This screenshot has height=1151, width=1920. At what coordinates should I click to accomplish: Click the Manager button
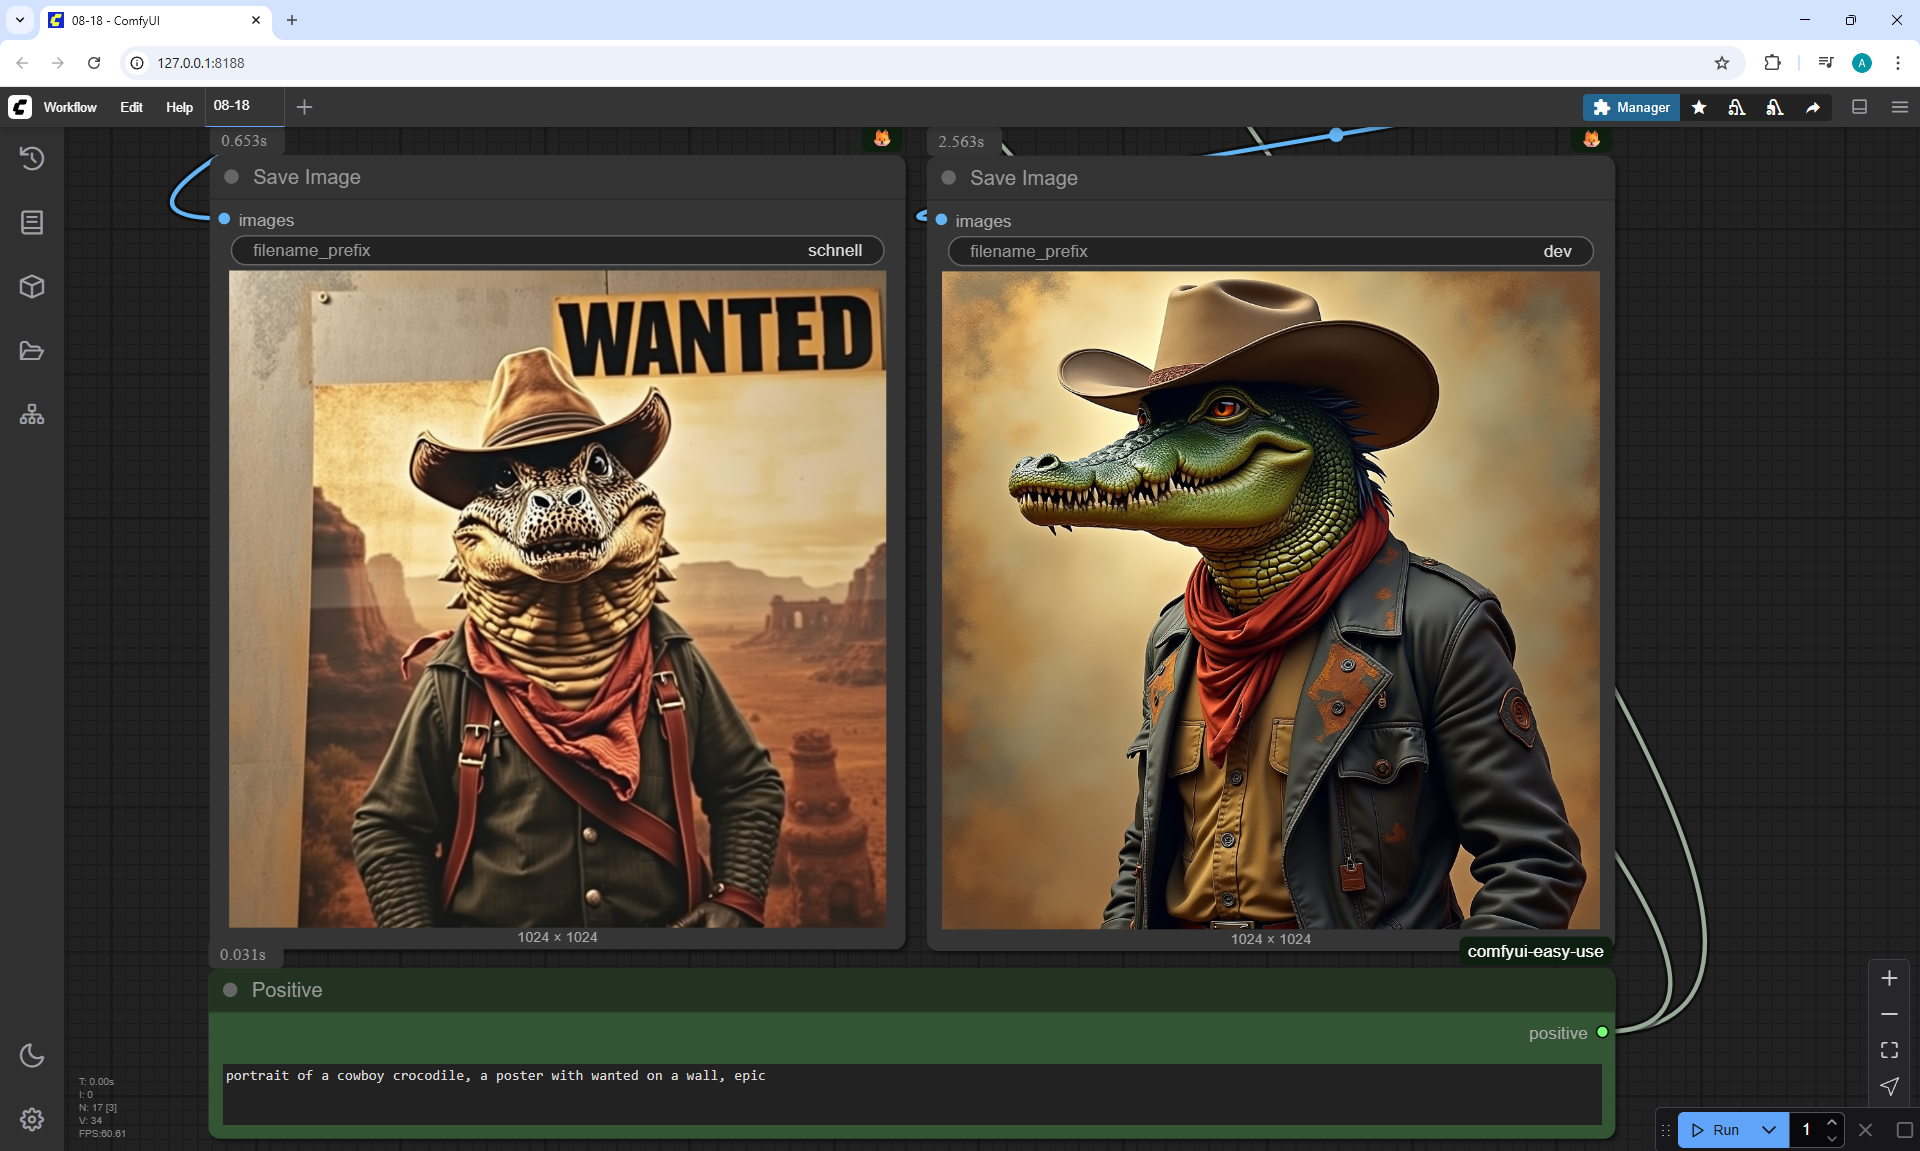click(x=1631, y=107)
